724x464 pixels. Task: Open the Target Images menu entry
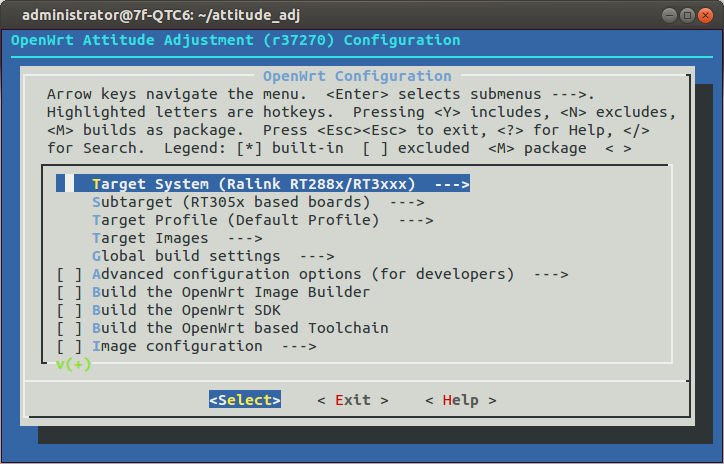177,238
